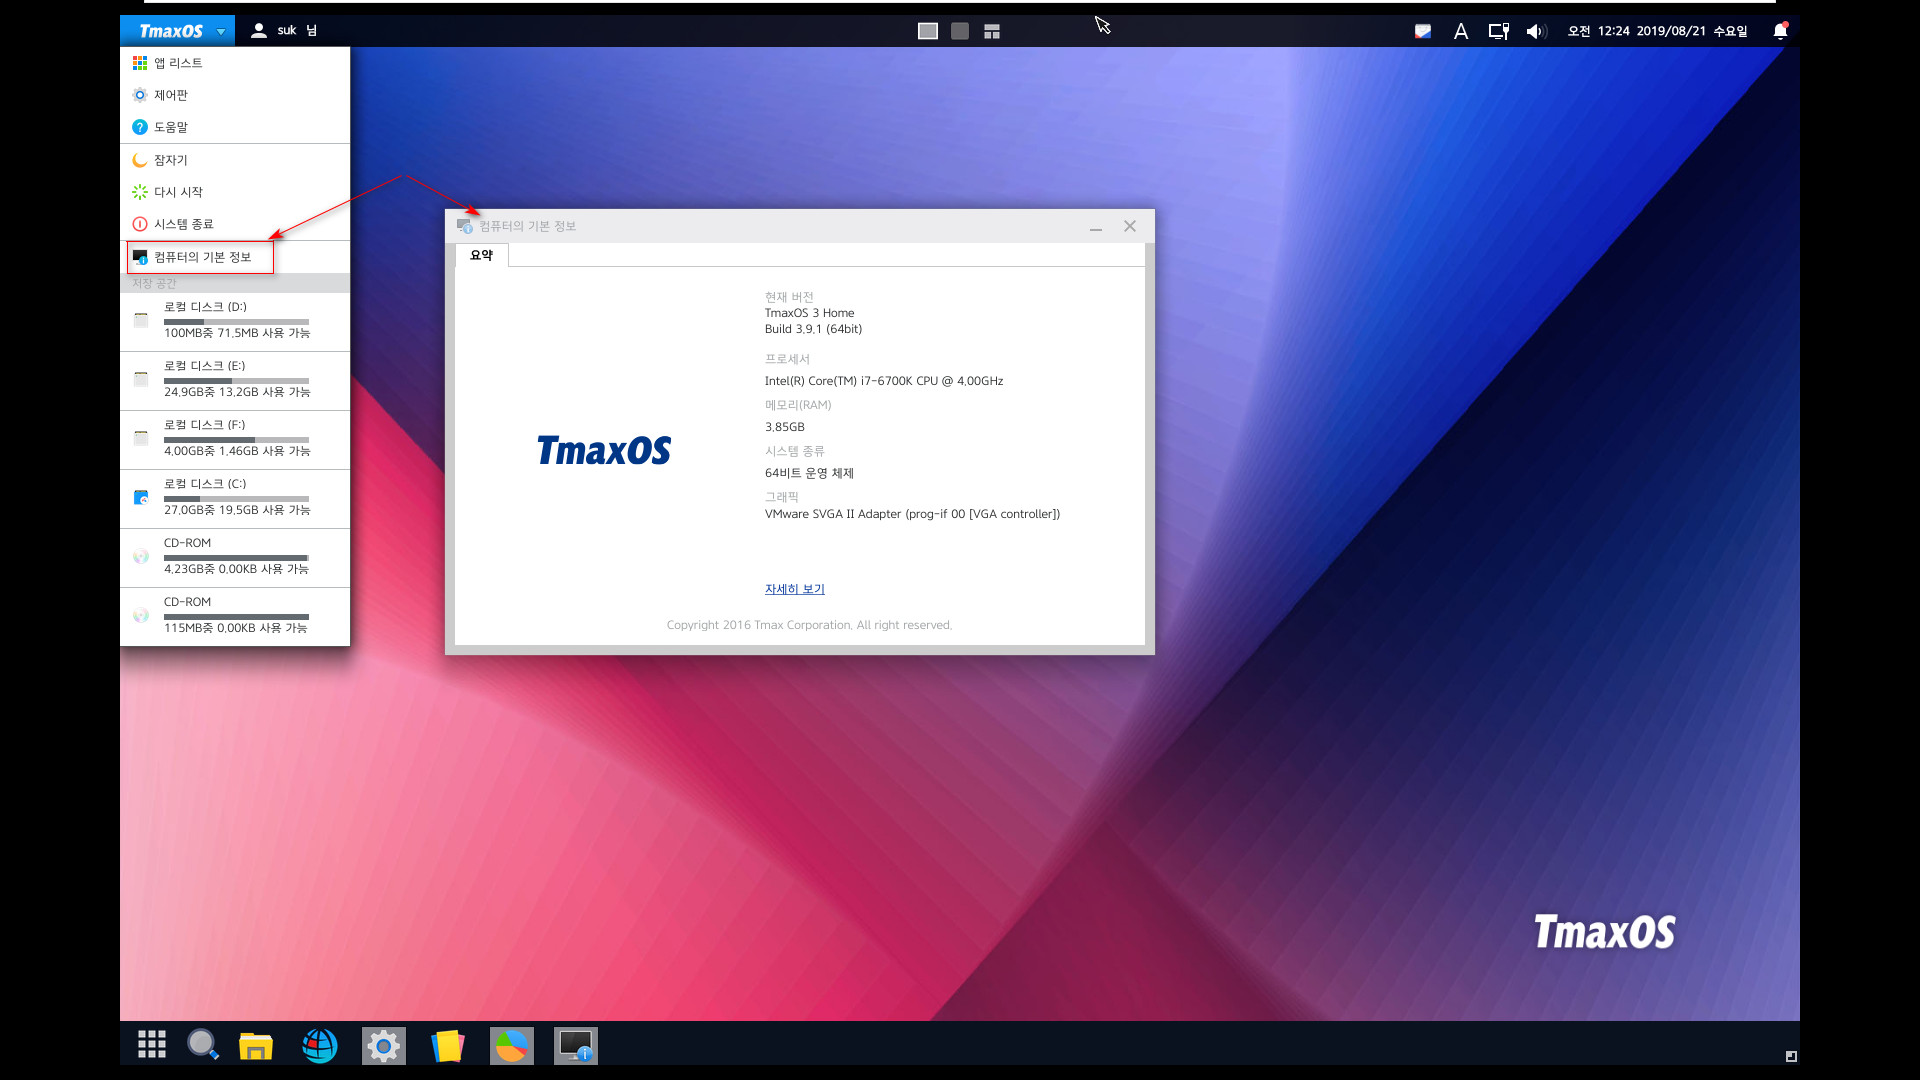The width and height of the screenshot is (1920, 1080).
Task: Click the drive icon for disk (C:)
Action: tap(141, 497)
